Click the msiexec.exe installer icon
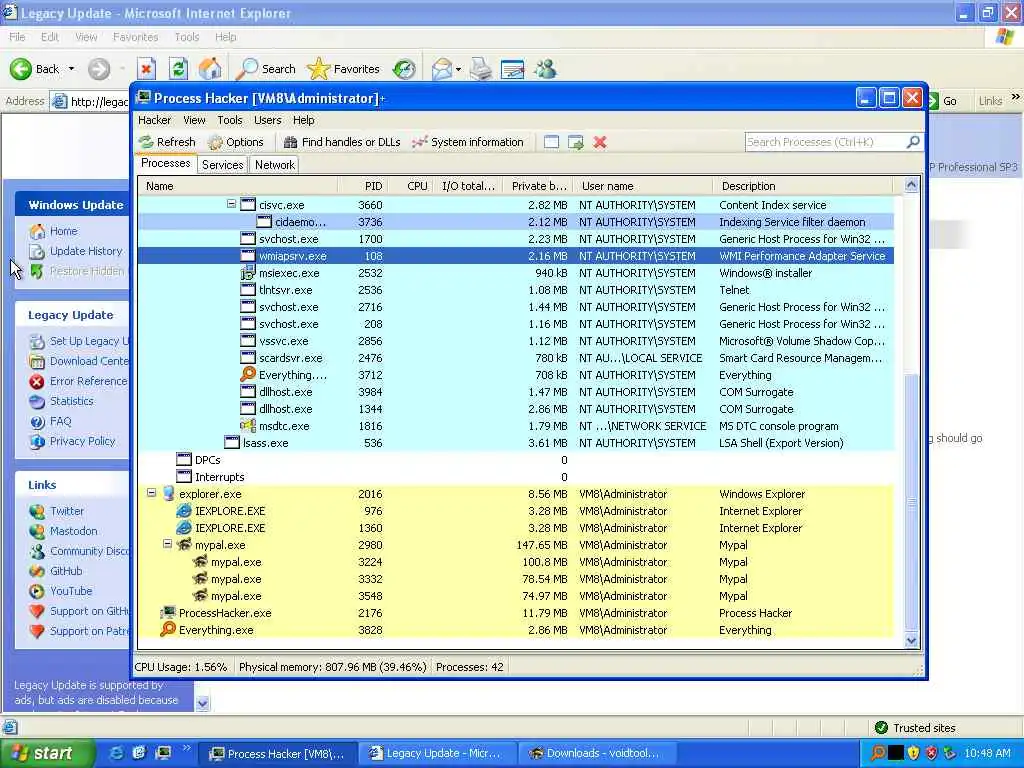 click(248, 273)
